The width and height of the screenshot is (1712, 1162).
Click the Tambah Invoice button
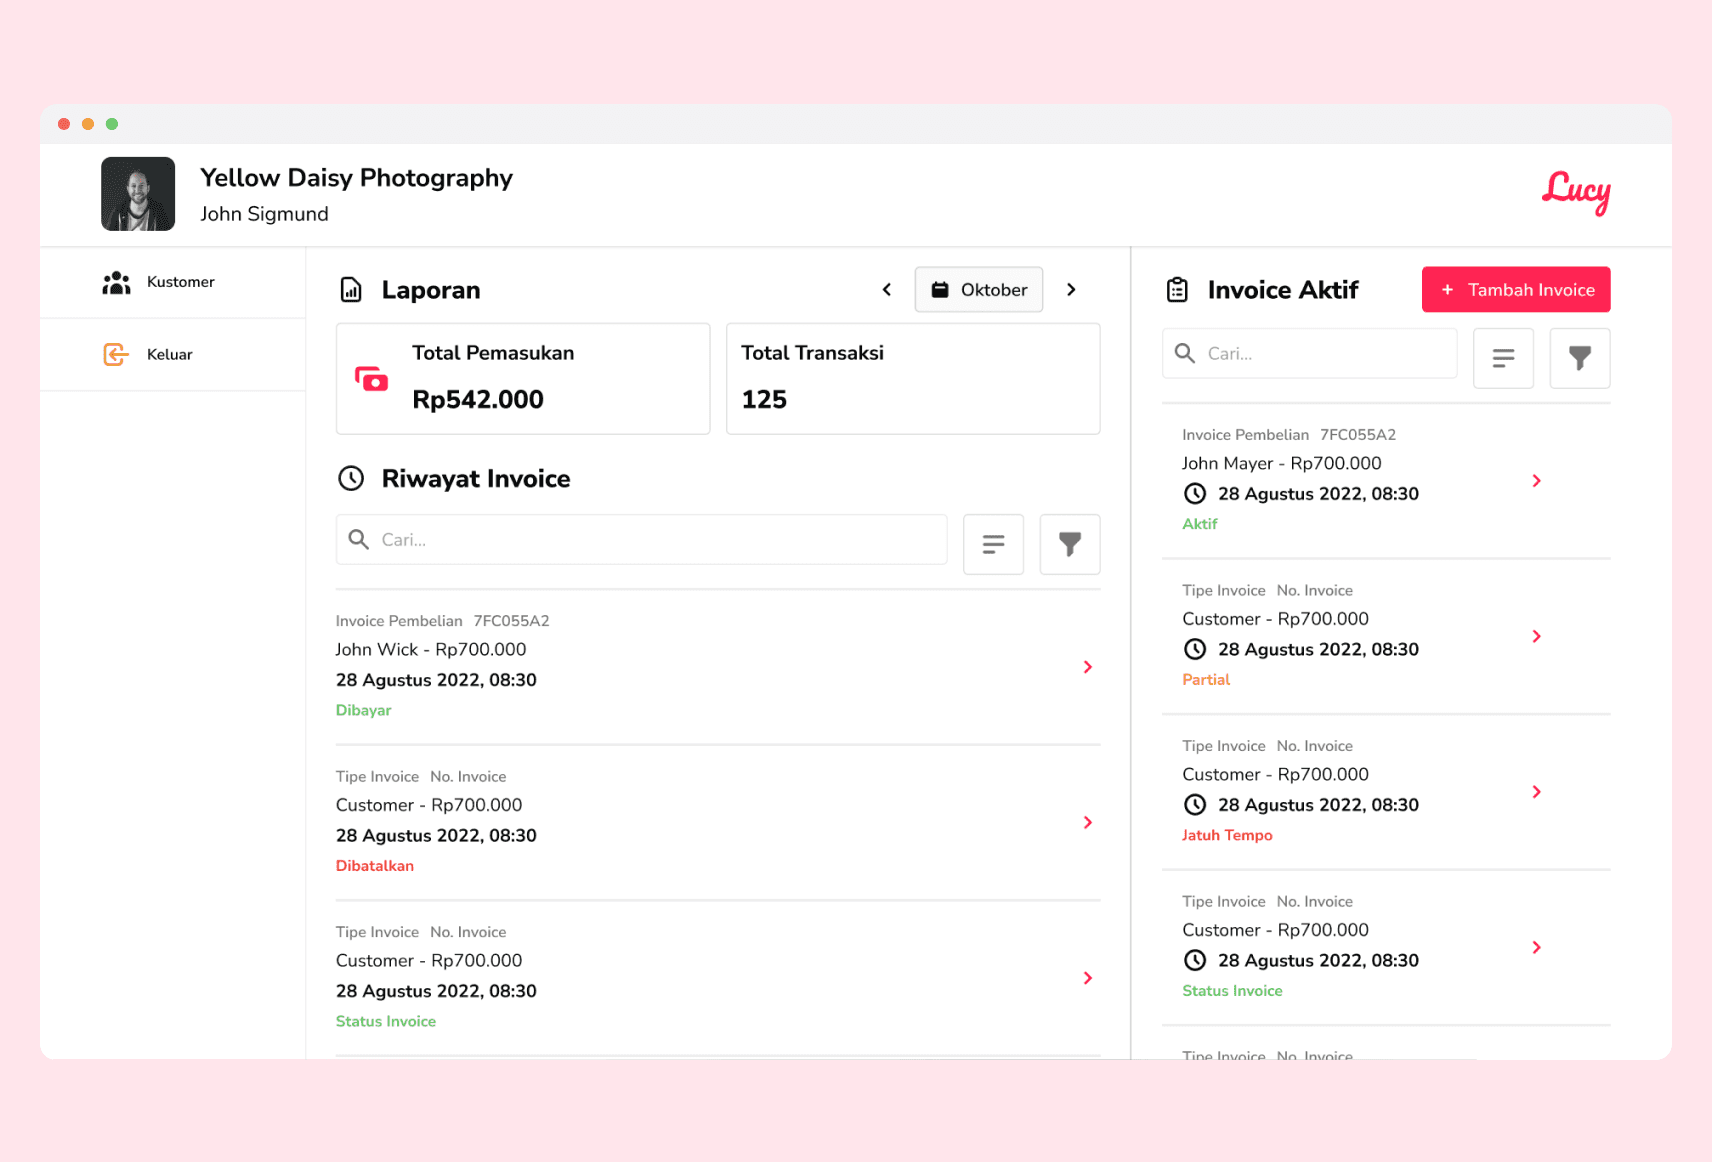(x=1516, y=290)
